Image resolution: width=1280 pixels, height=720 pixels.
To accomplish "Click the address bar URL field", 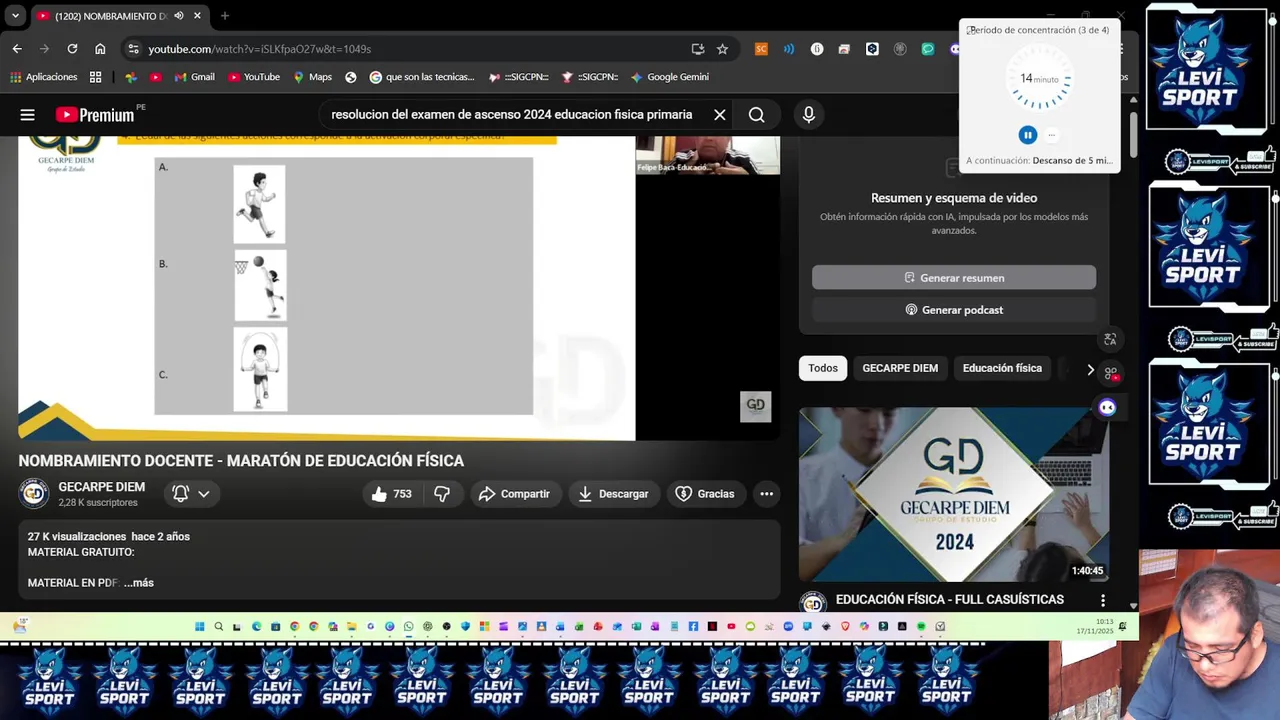I will pos(410,49).
